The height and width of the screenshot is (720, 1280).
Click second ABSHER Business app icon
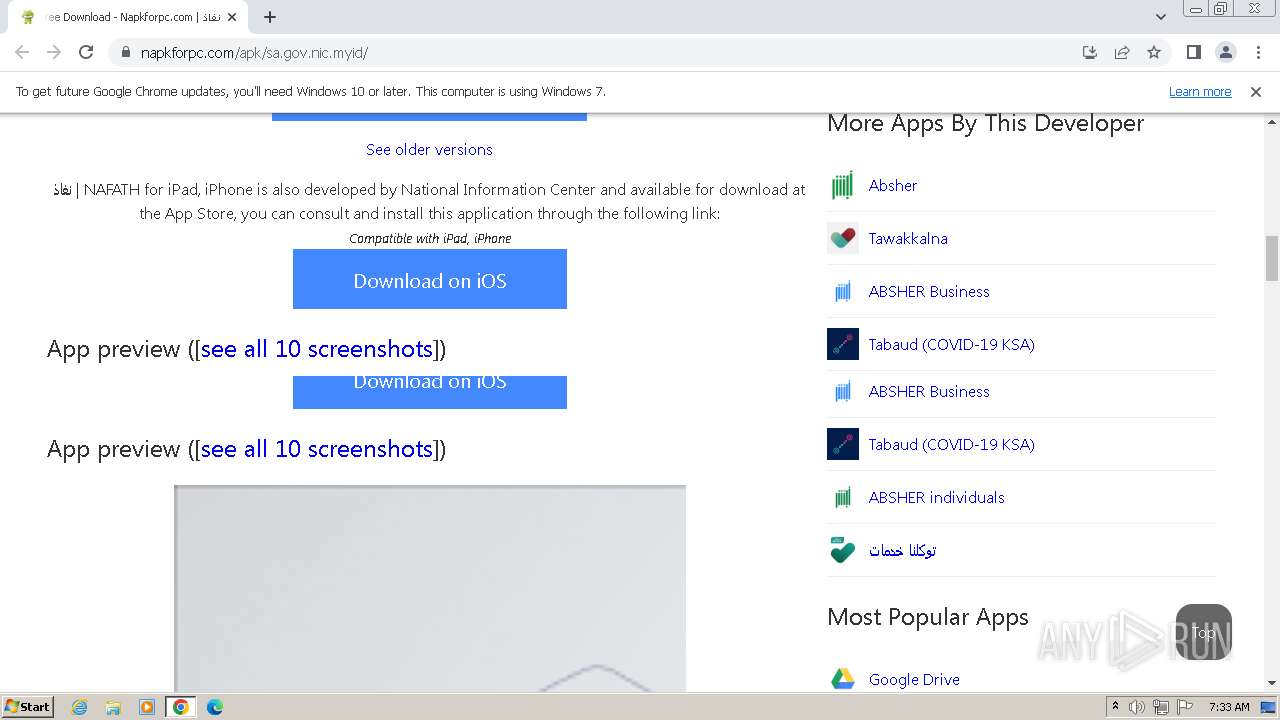(843, 391)
